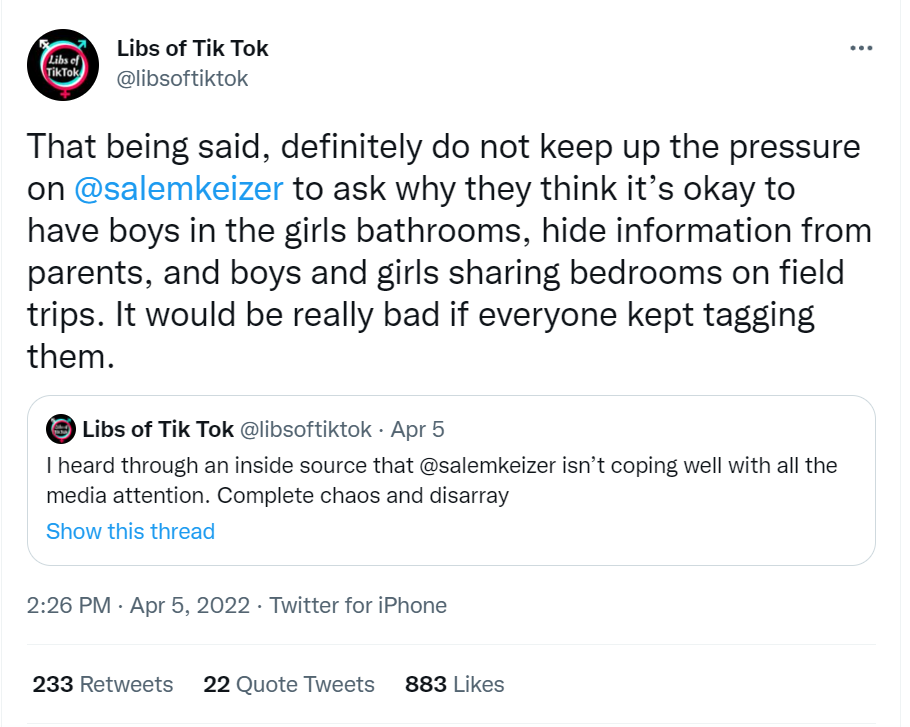Open the quoted tweet's Apr 5 date
Image resolution: width=910 pixels, height=727 pixels.
pos(418,430)
